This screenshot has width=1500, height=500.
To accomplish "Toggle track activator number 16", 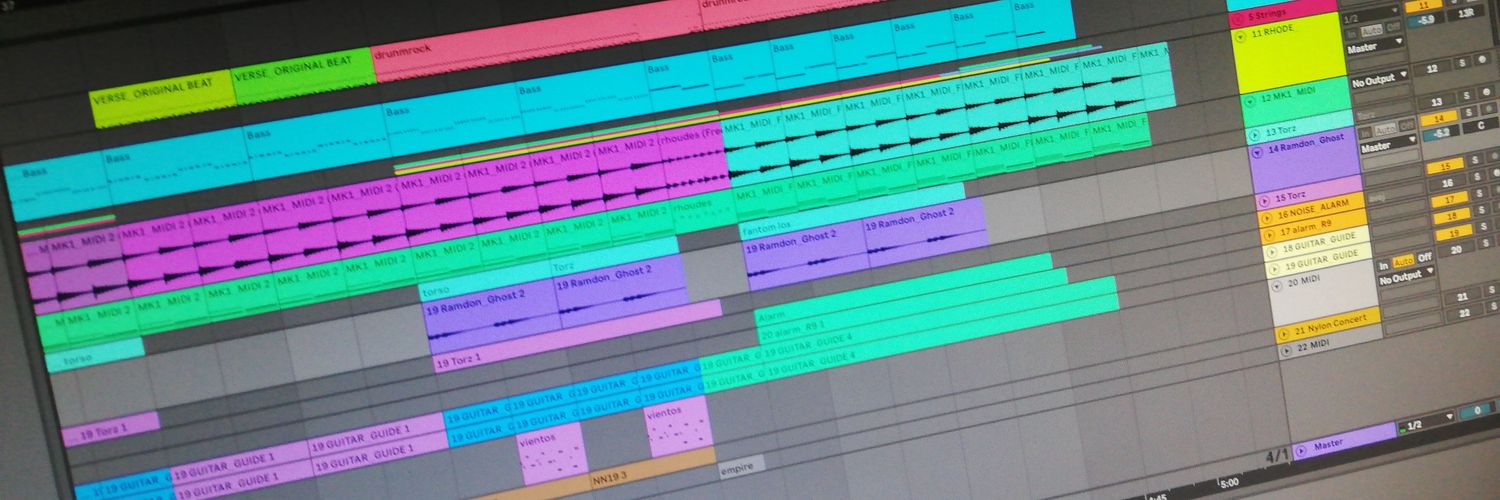I will pyautogui.click(x=1447, y=183).
